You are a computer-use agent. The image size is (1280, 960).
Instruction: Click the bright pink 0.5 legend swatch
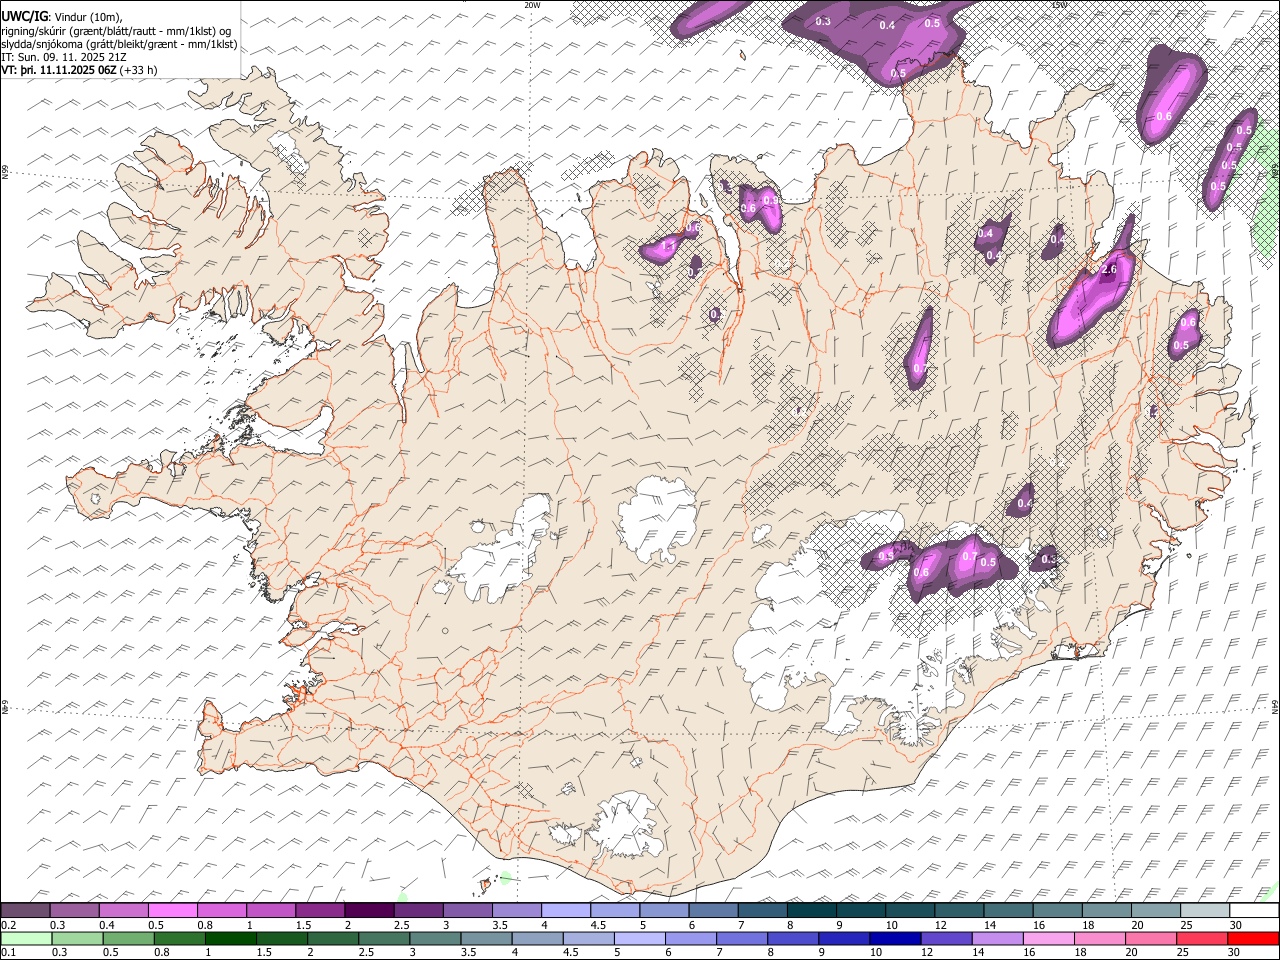173,911
